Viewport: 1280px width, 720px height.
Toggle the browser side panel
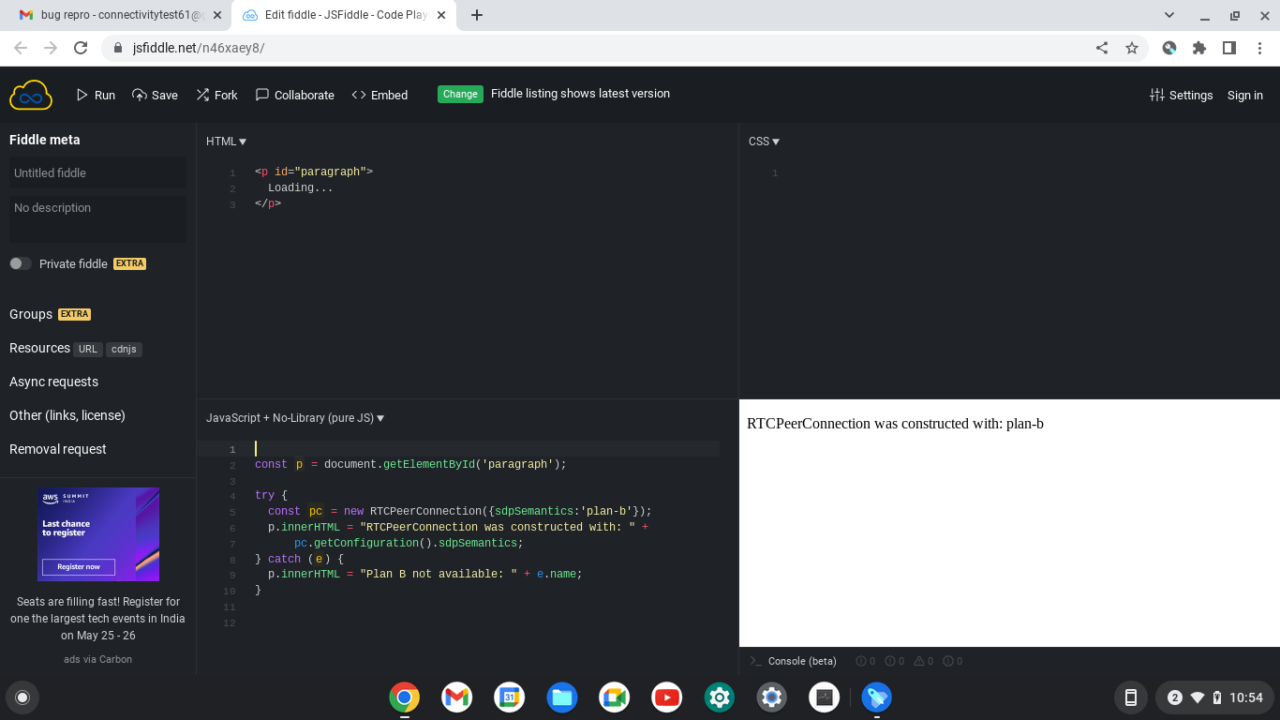point(1229,48)
